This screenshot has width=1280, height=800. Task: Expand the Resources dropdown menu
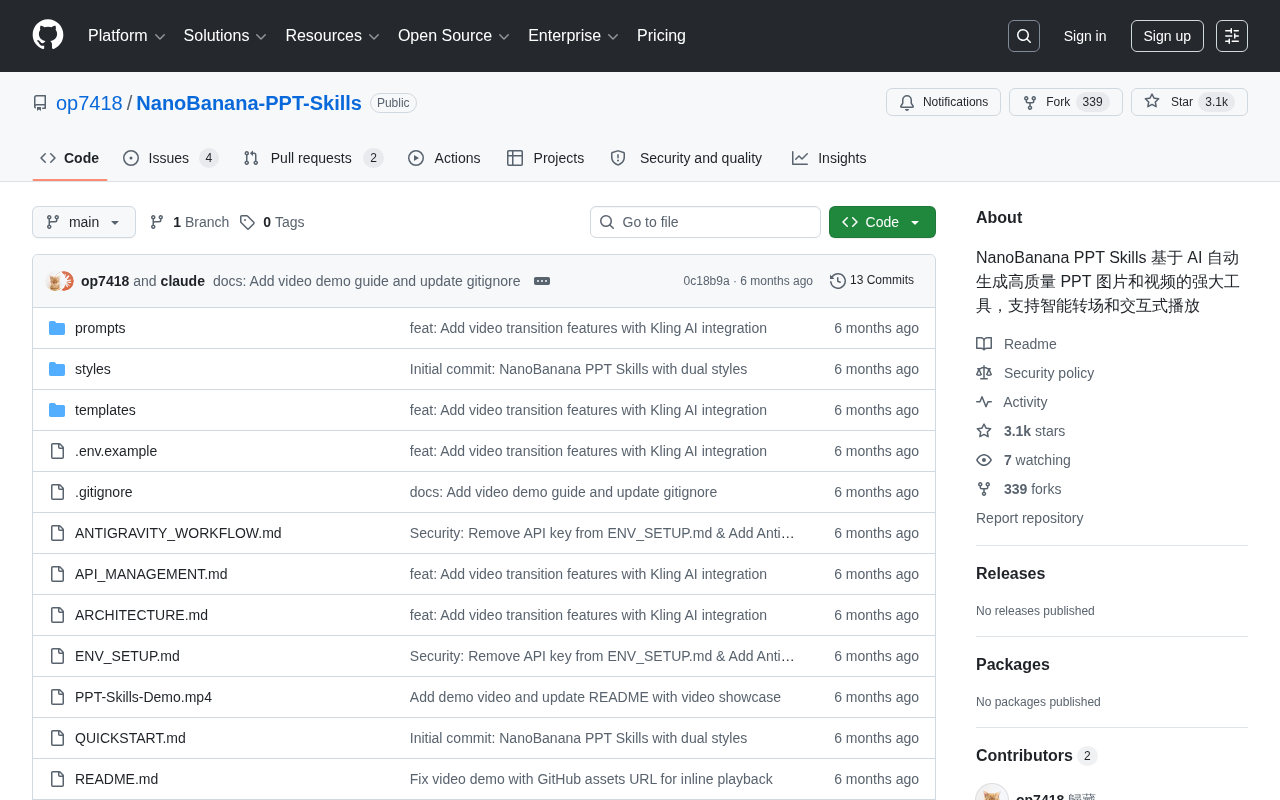[x=332, y=36]
